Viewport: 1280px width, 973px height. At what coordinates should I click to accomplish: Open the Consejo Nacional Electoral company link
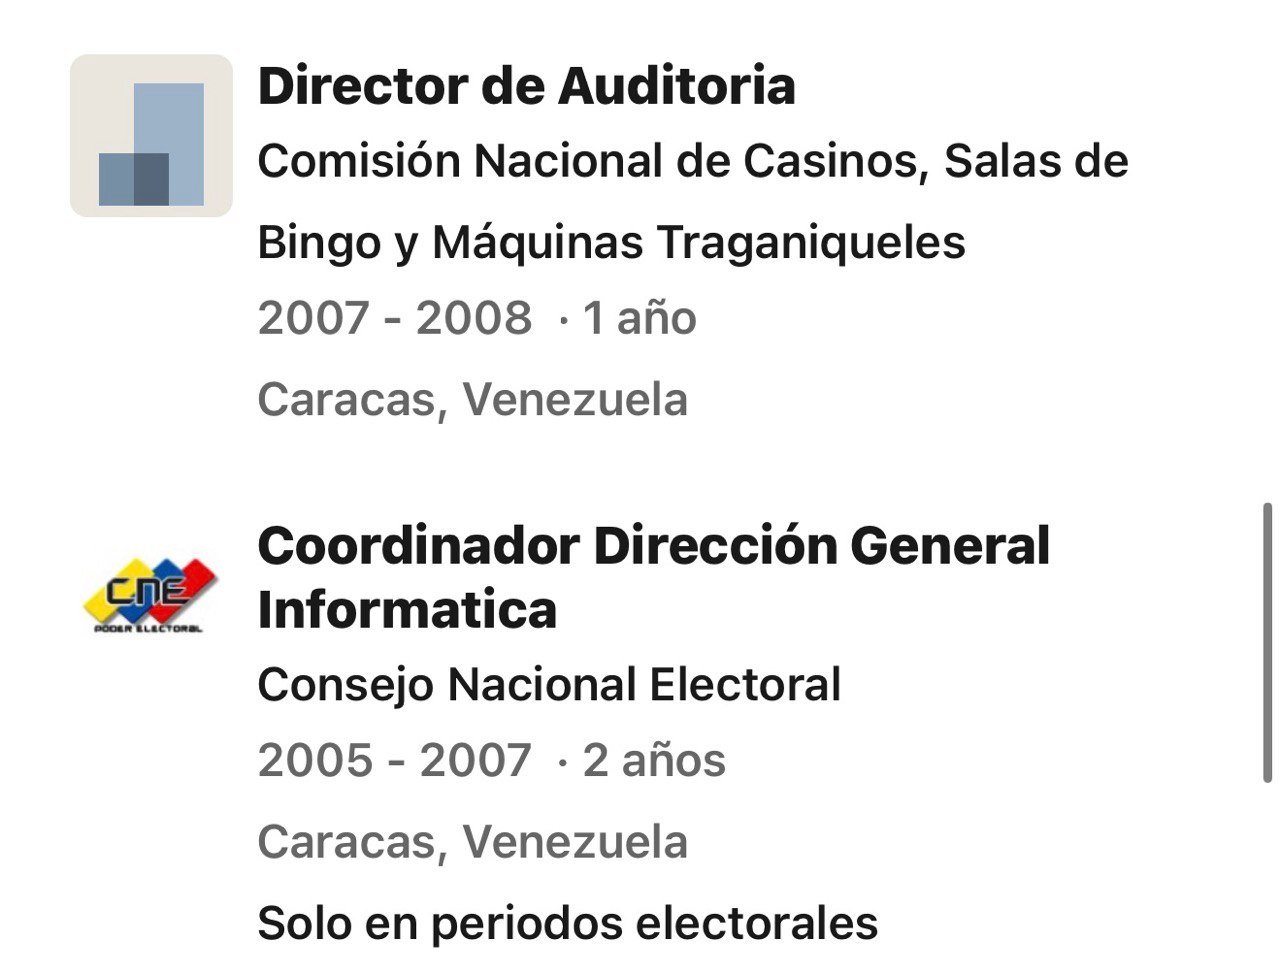pyautogui.click(x=549, y=685)
